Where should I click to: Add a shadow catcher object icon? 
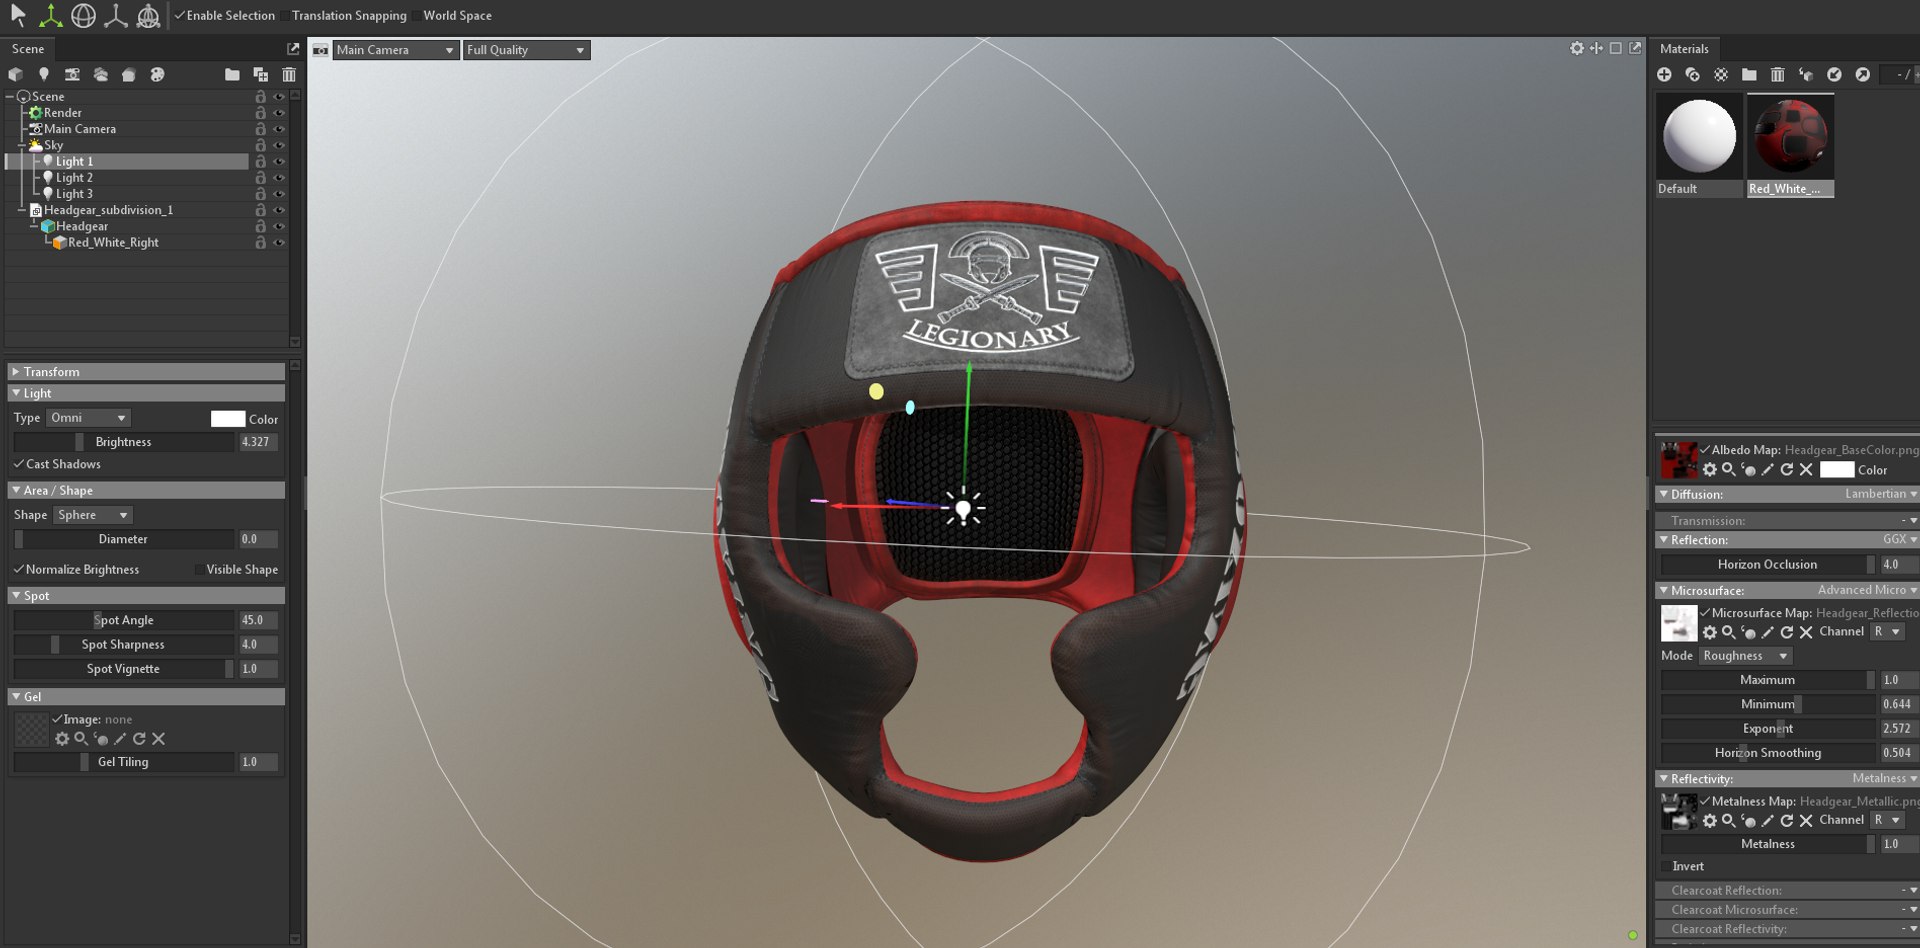pos(128,74)
